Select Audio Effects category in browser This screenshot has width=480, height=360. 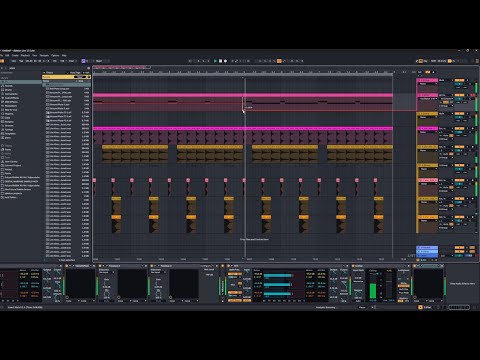(12, 98)
